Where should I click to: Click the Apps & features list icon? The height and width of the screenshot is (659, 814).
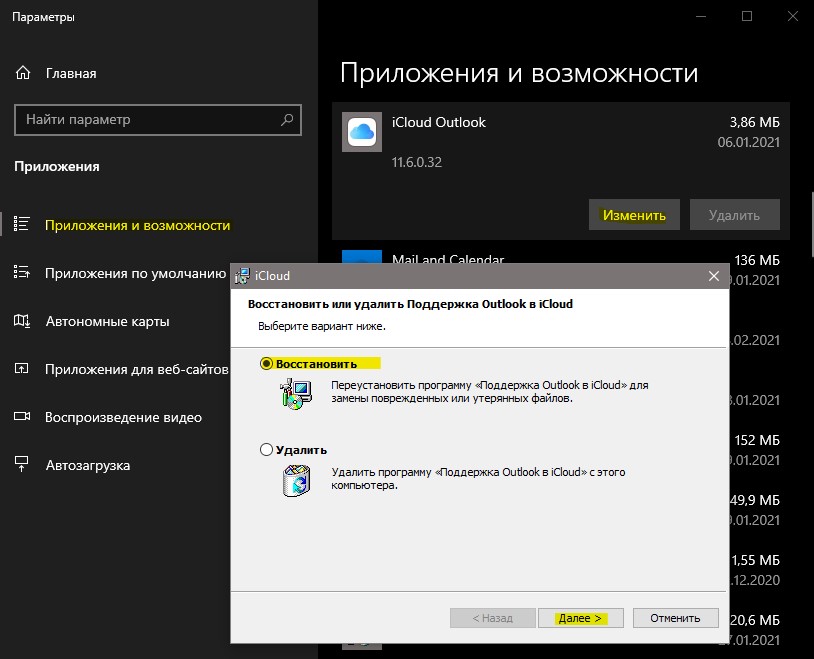click(22, 224)
